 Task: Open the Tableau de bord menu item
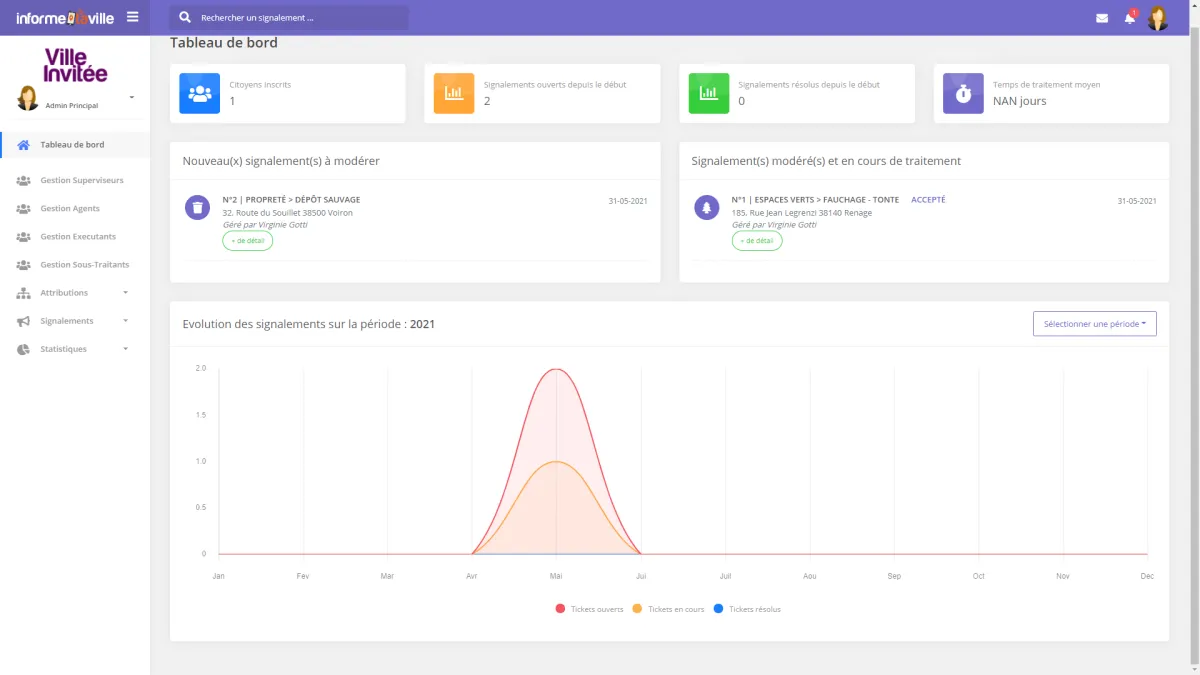(75, 145)
